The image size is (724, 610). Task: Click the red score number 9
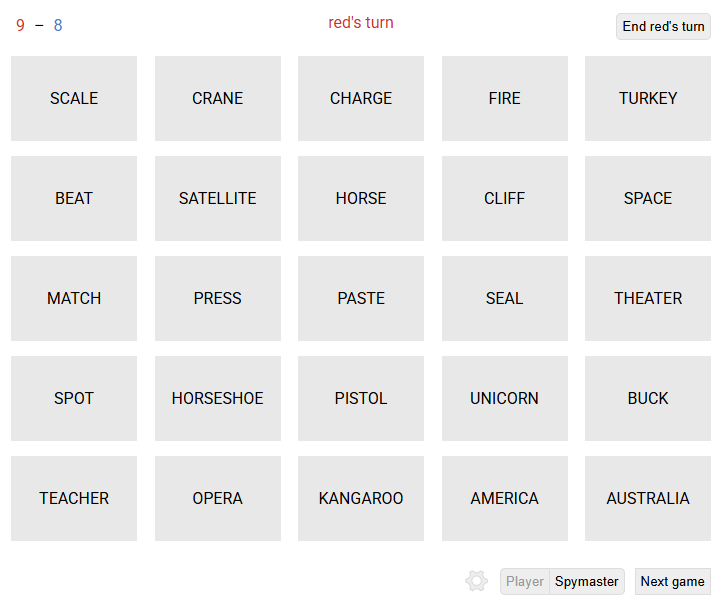20,25
